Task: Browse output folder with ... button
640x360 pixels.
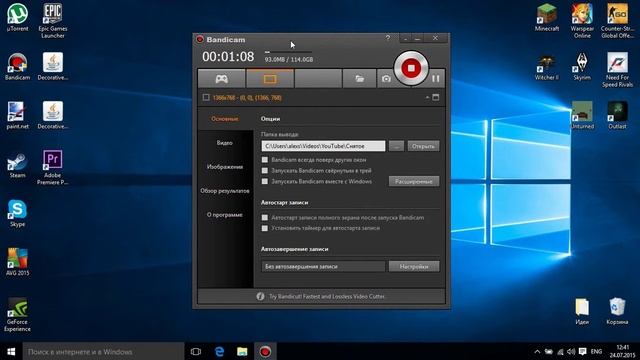Action: tap(396, 146)
